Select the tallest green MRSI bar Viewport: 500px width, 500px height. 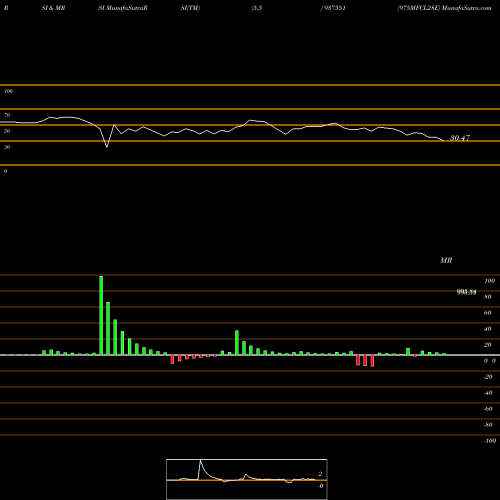coord(101,315)
